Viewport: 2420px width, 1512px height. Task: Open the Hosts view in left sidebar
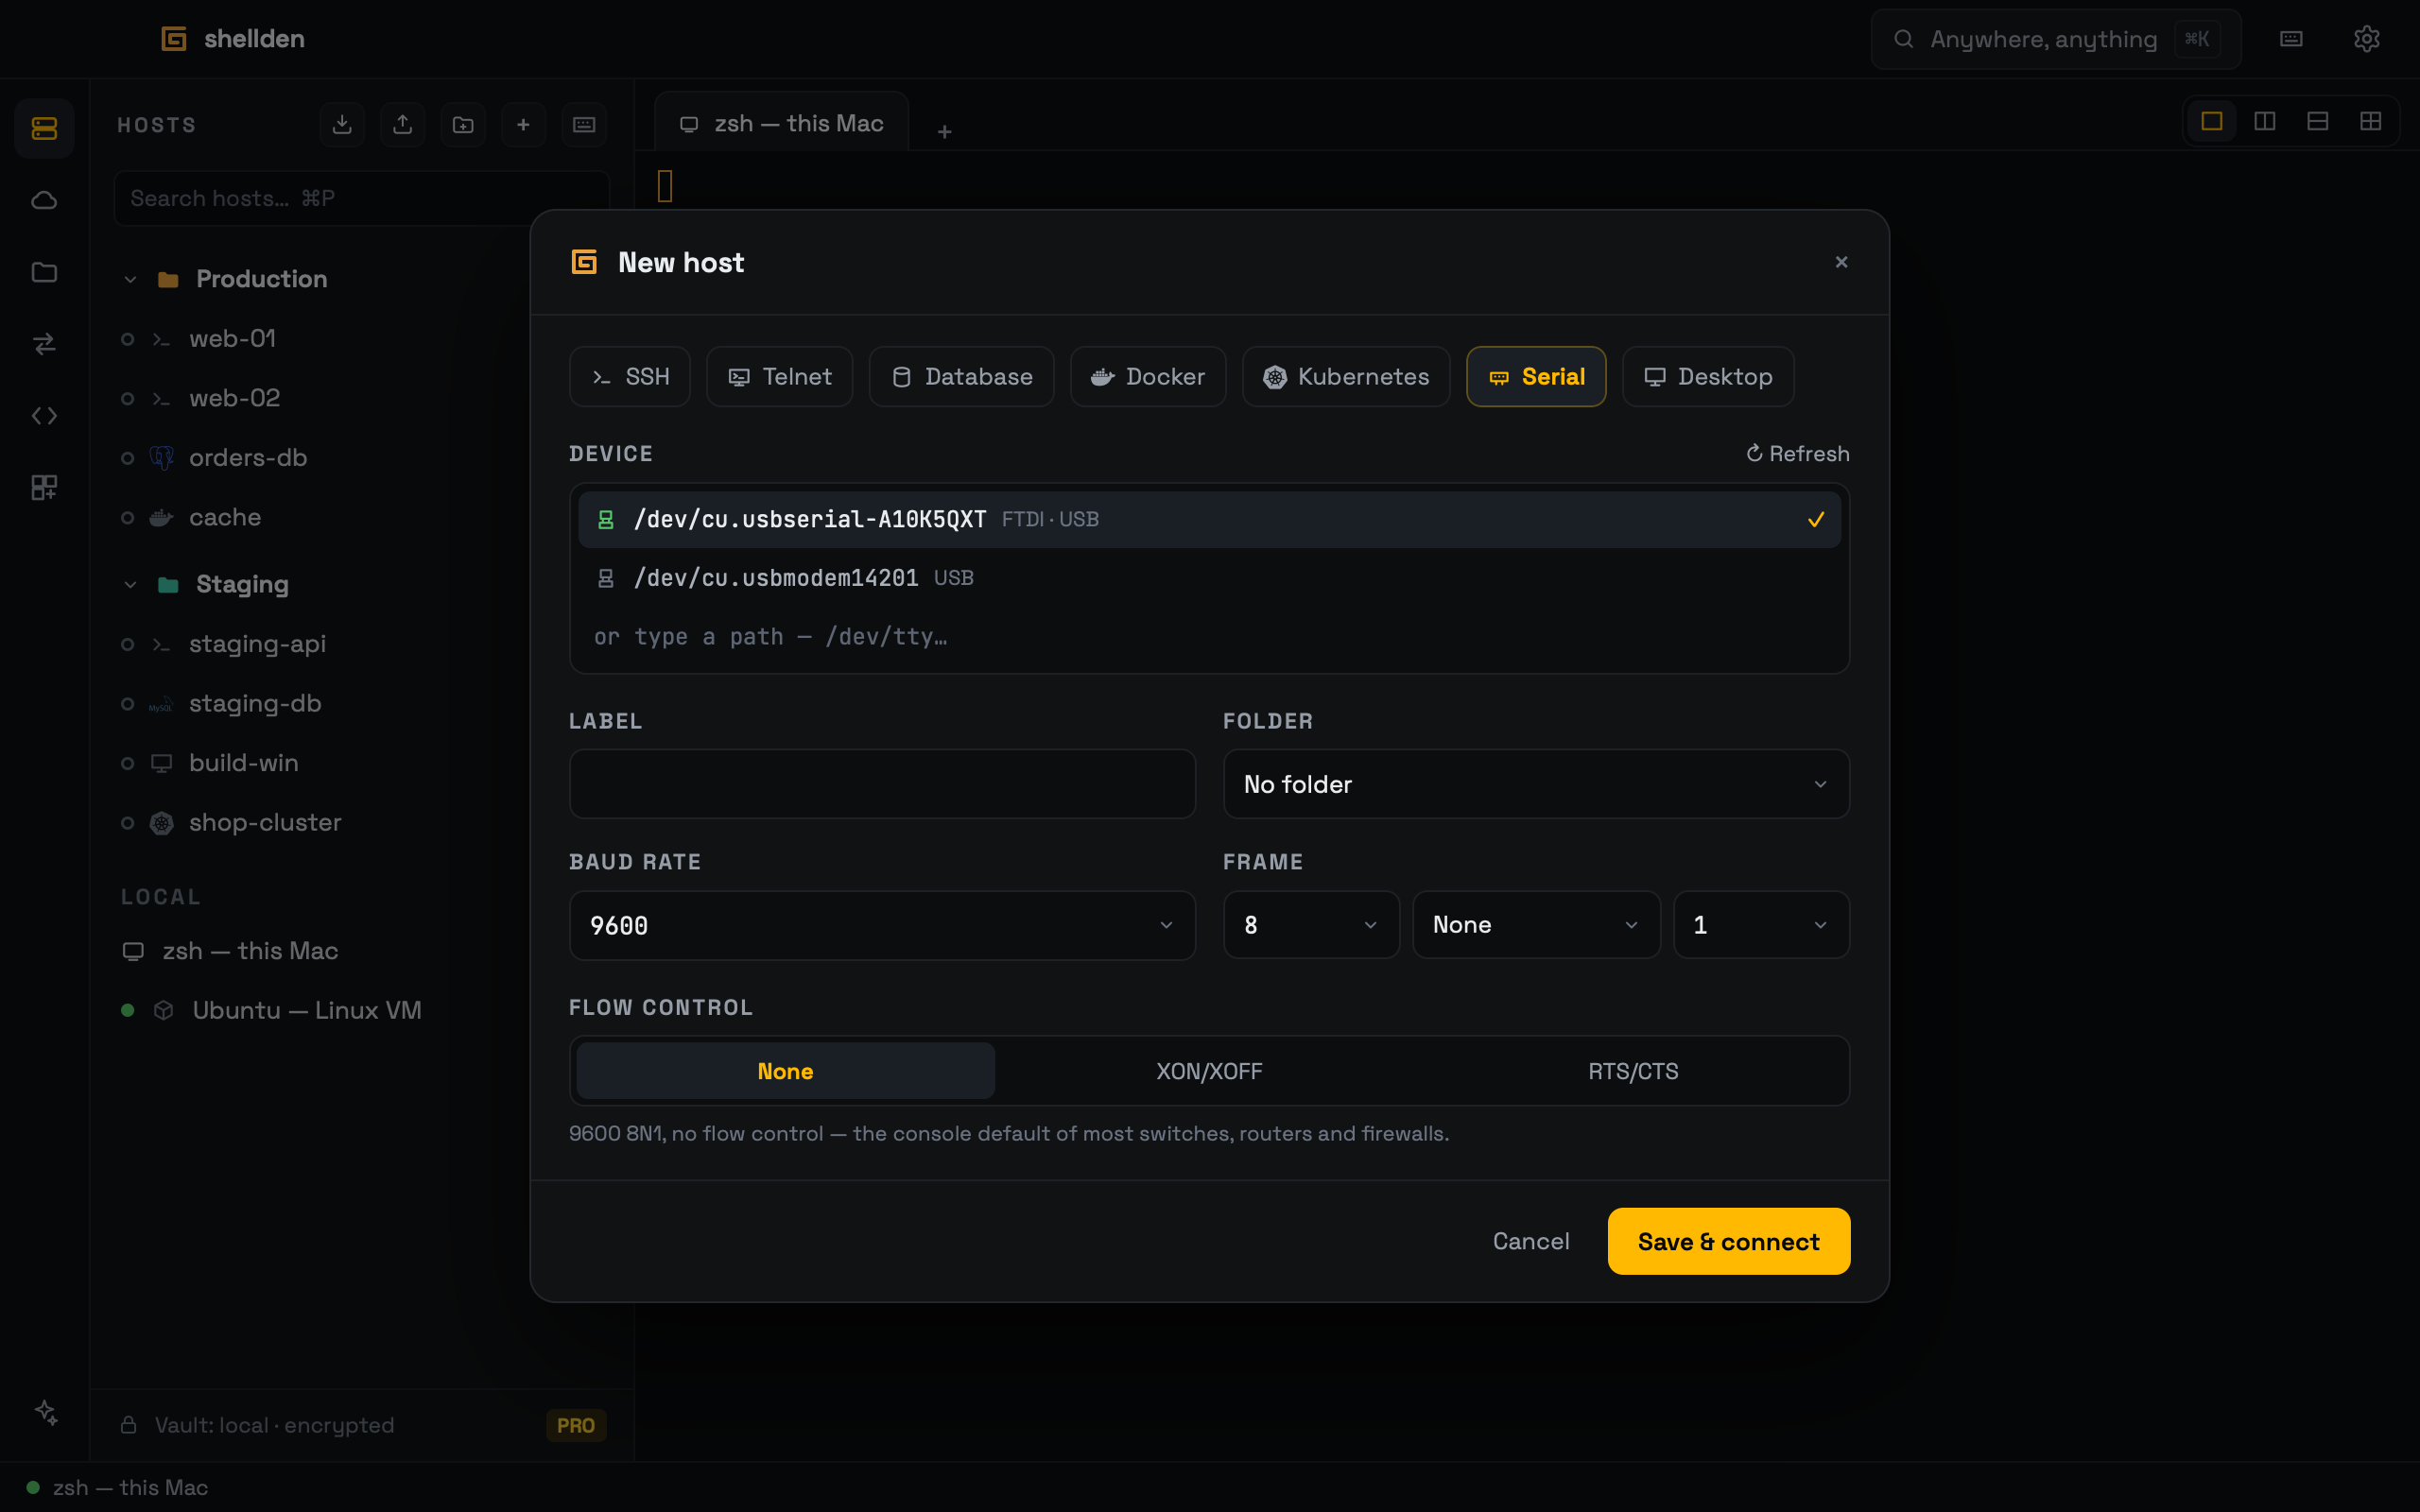[44, 128]
